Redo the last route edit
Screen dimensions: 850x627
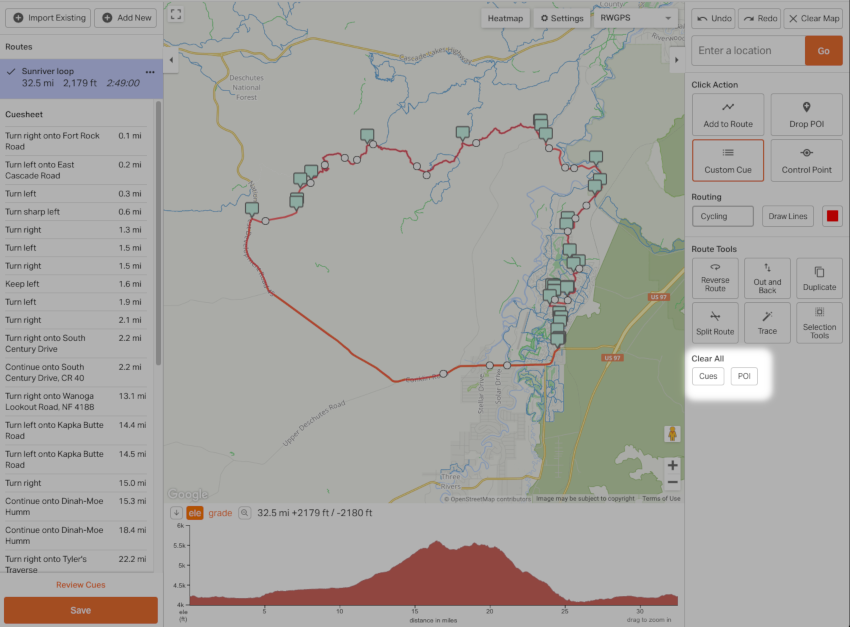(760, 18)
